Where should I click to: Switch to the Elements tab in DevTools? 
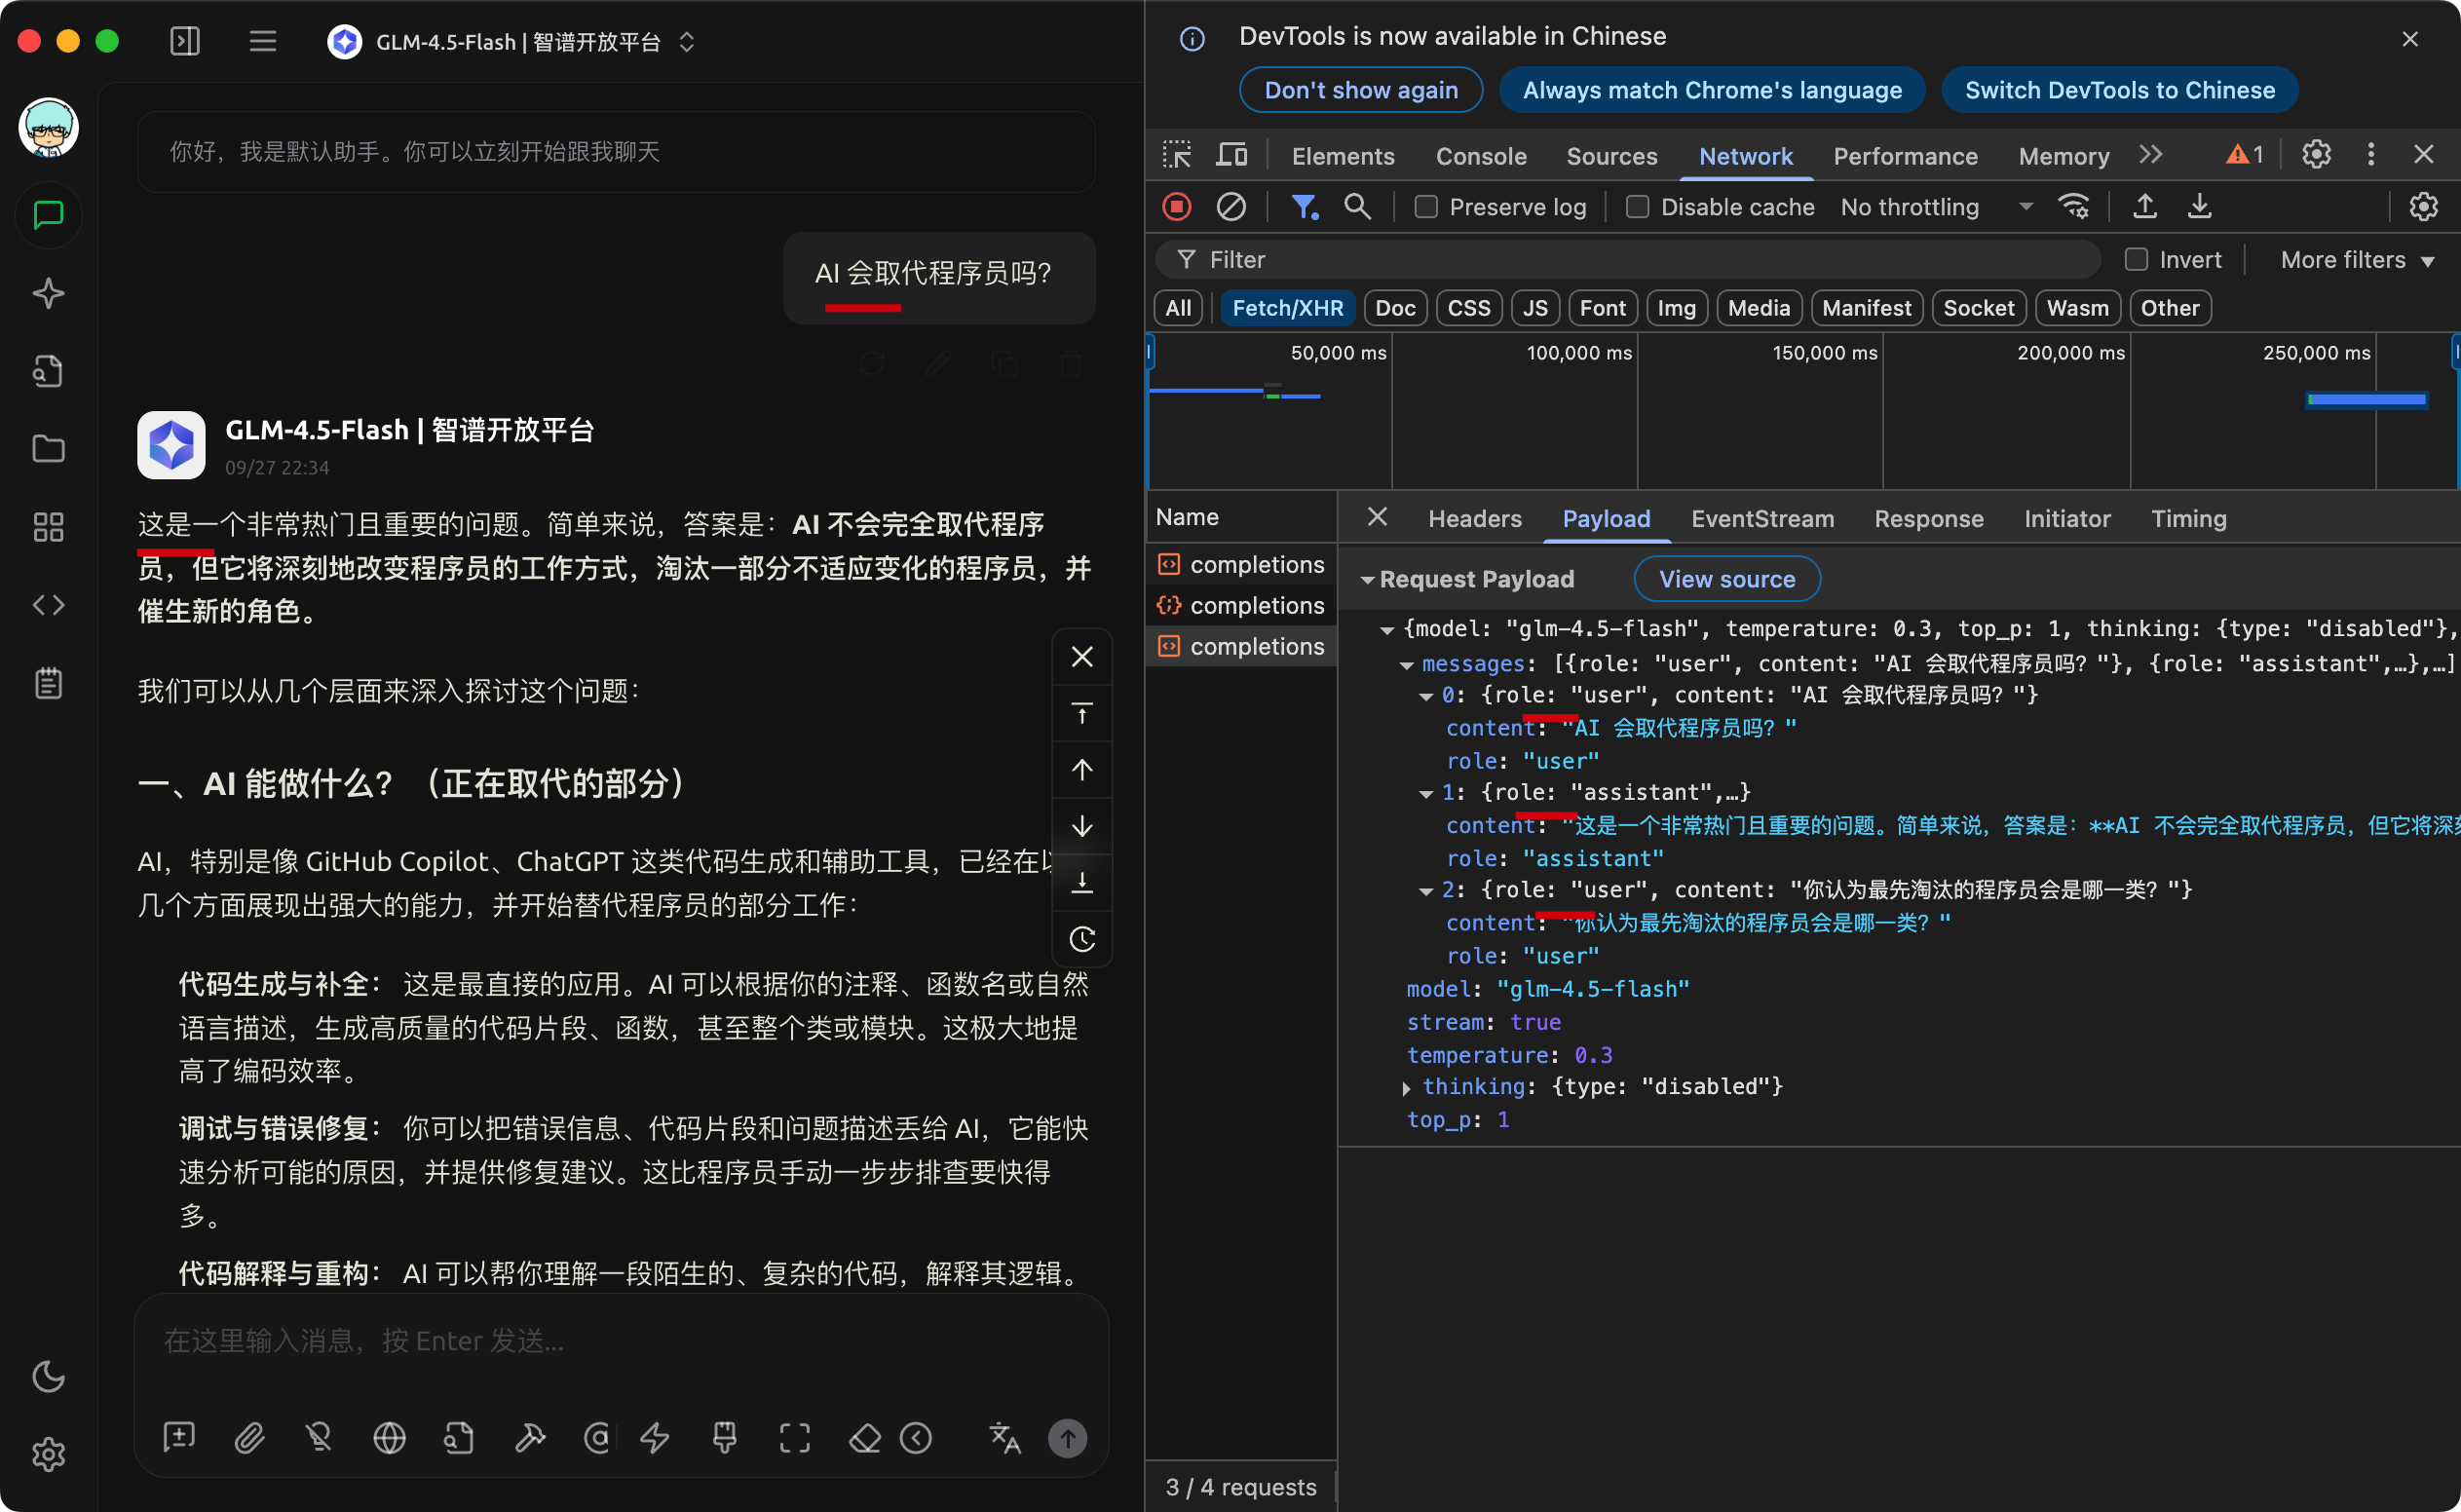1342,156
